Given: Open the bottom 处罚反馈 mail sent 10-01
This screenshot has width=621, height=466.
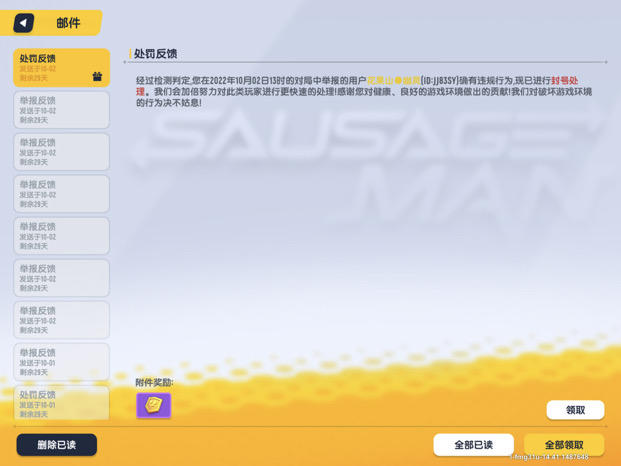Looking at the screenshot, I should coord(61,403).
